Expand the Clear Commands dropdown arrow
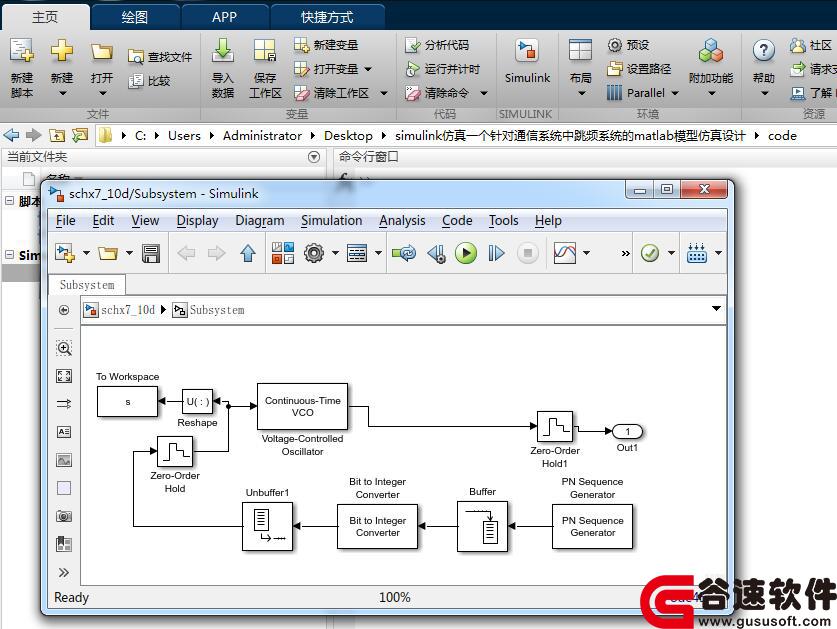 tap(484, 93)
